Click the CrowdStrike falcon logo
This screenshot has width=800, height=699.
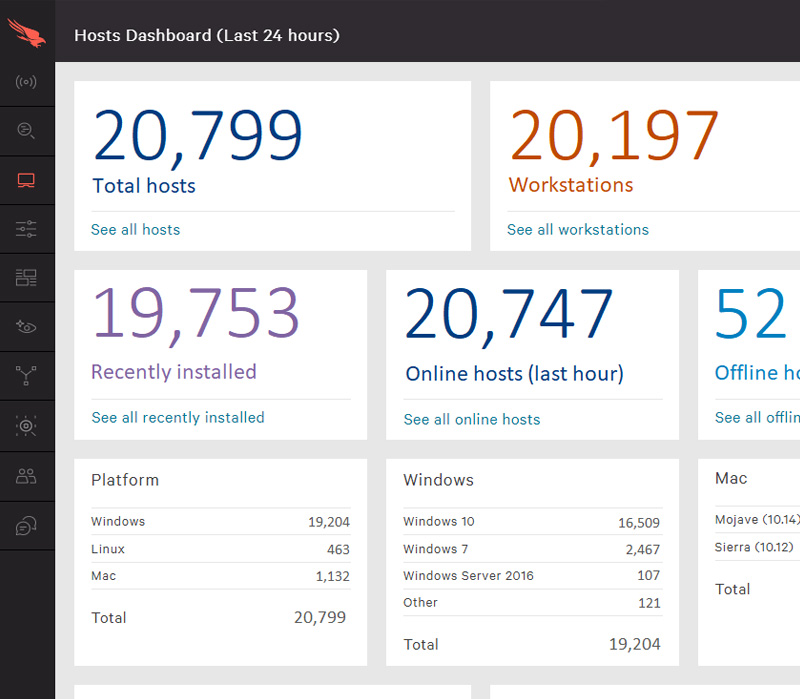(x=27, y=32)
